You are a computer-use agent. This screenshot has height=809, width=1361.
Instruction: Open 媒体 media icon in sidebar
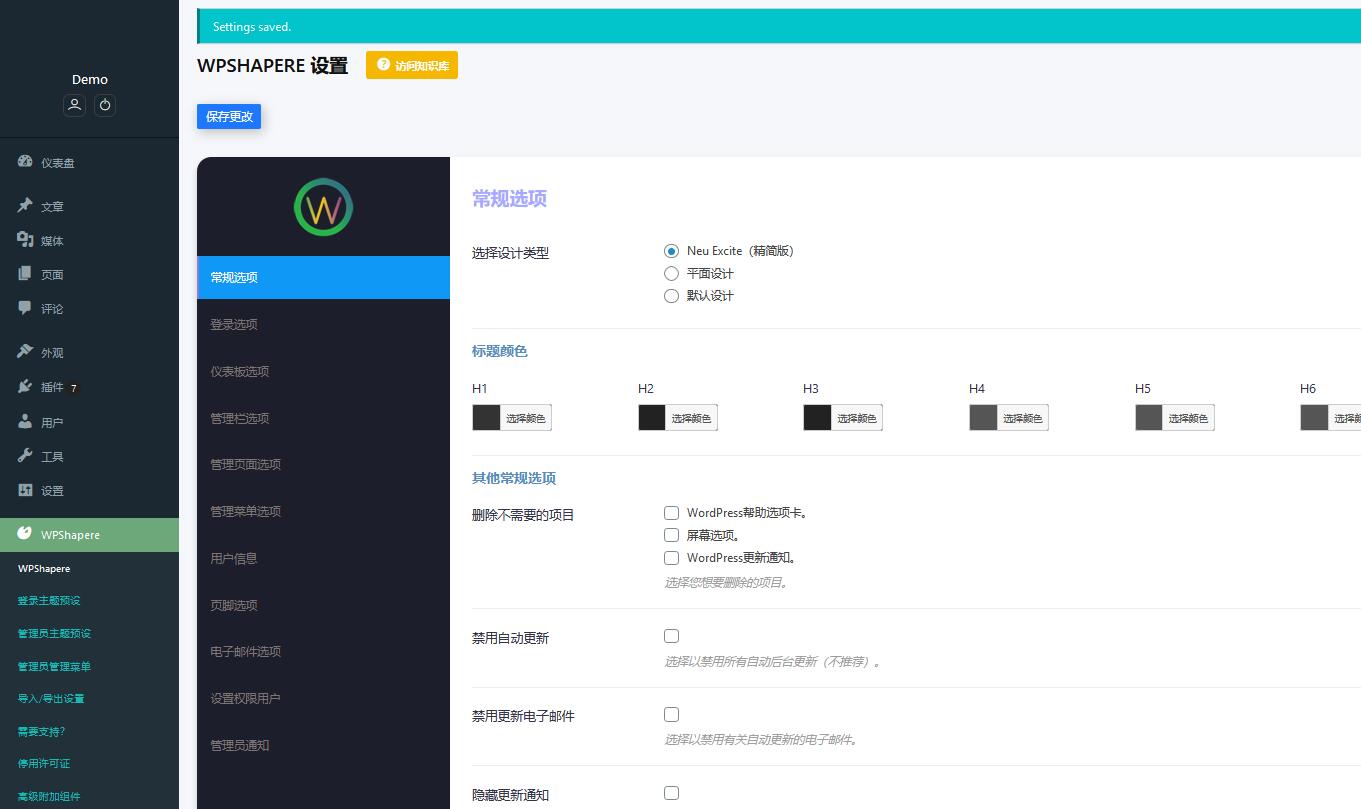[25, 240]
